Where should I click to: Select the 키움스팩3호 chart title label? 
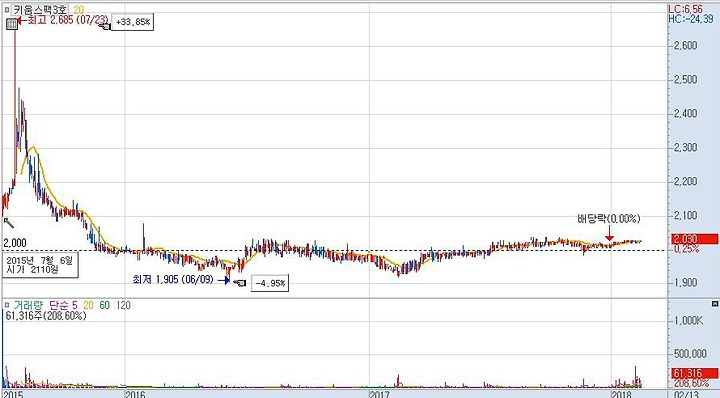(x=40, y=9)
